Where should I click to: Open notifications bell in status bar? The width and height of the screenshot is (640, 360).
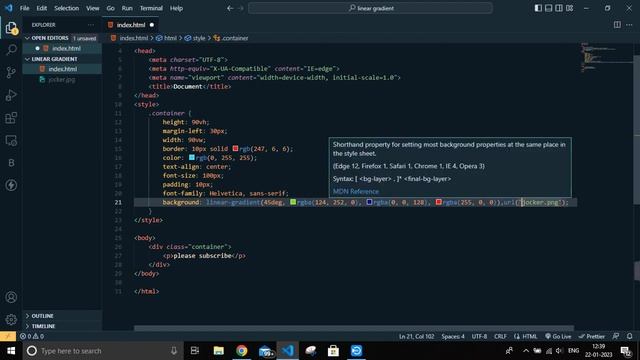(629, 336)
